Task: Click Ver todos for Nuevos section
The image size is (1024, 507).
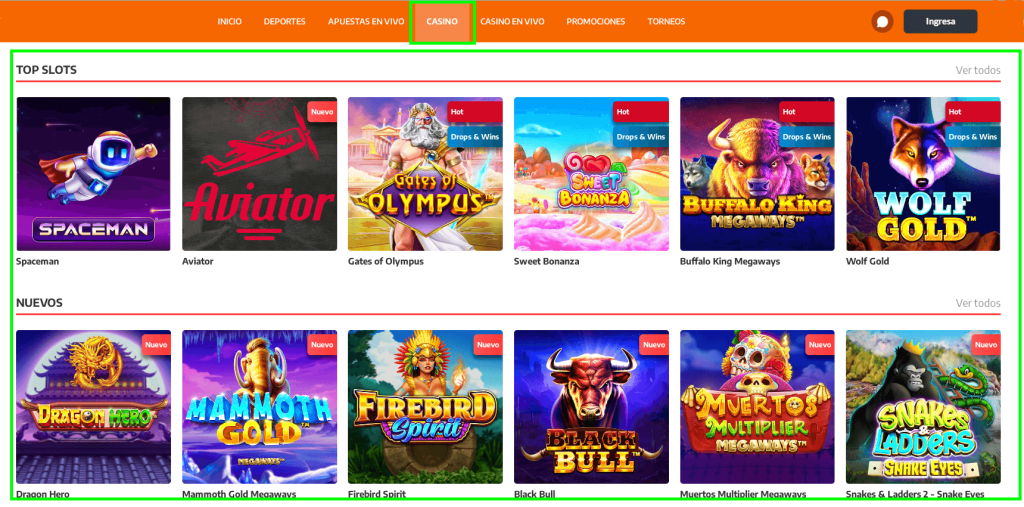Action: coord(978,303)
